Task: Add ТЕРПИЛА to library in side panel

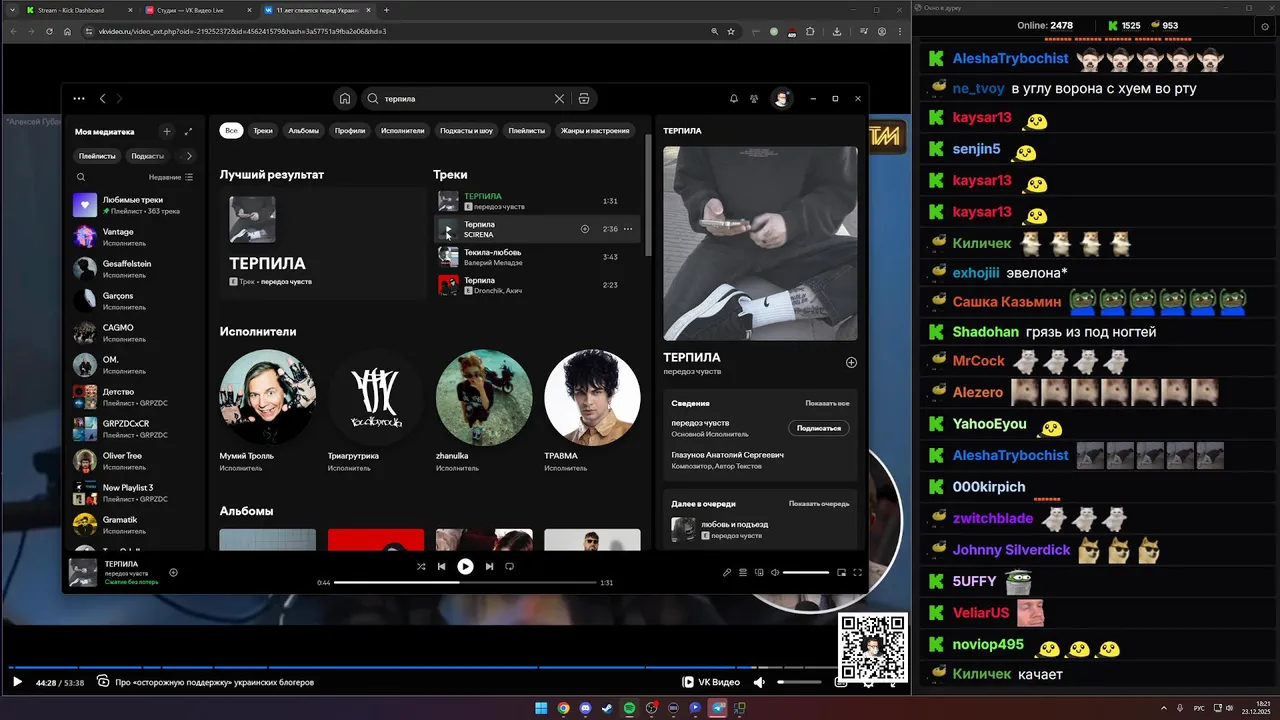Action: [x=851, y=362]
